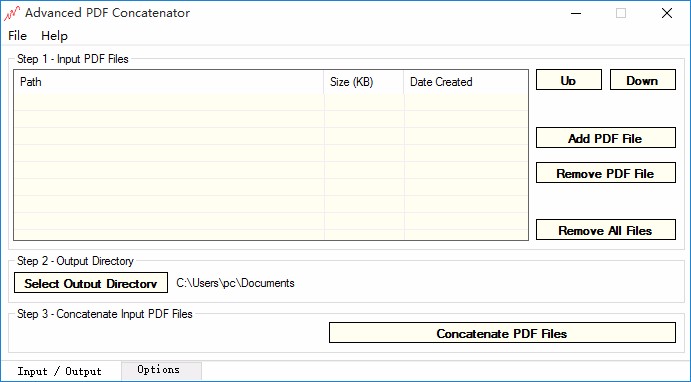Close the Advanced PDF Concatenator window
Viewport: 691px width, 382px height.
tap(667, 13)
